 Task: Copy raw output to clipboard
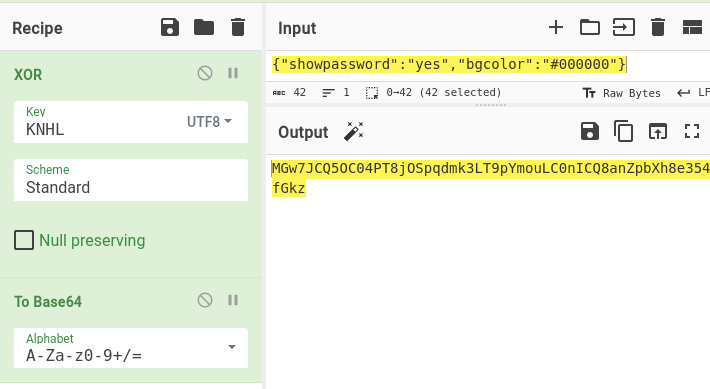pos(624,131)
